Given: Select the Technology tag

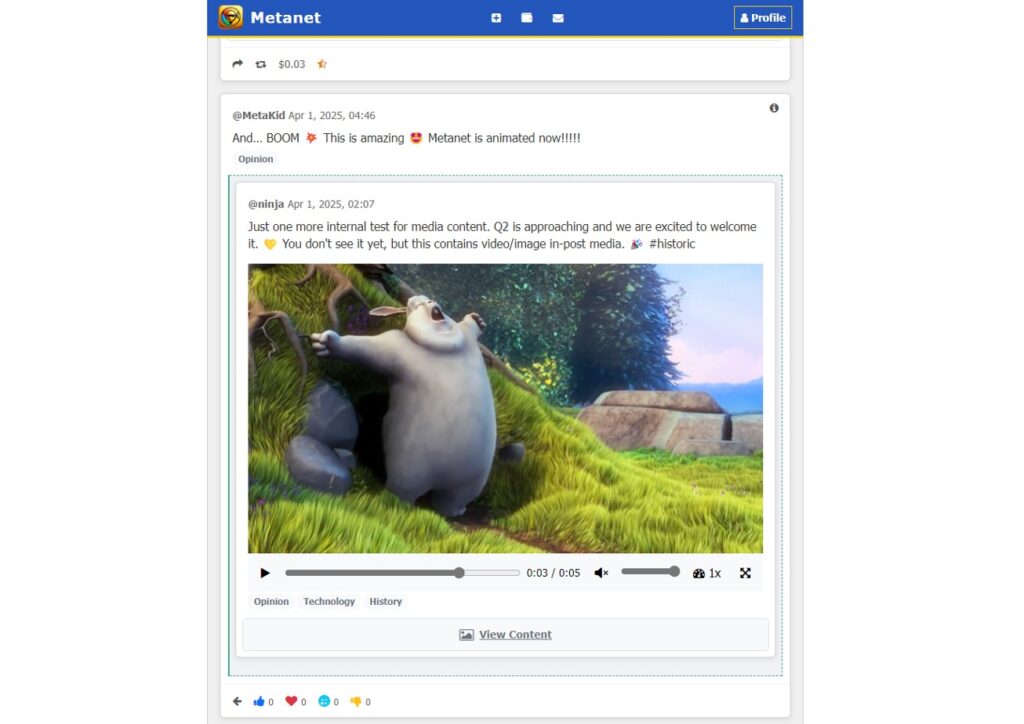Looking at the screenshot, I should pyautogui.click(x=329, y=602).
